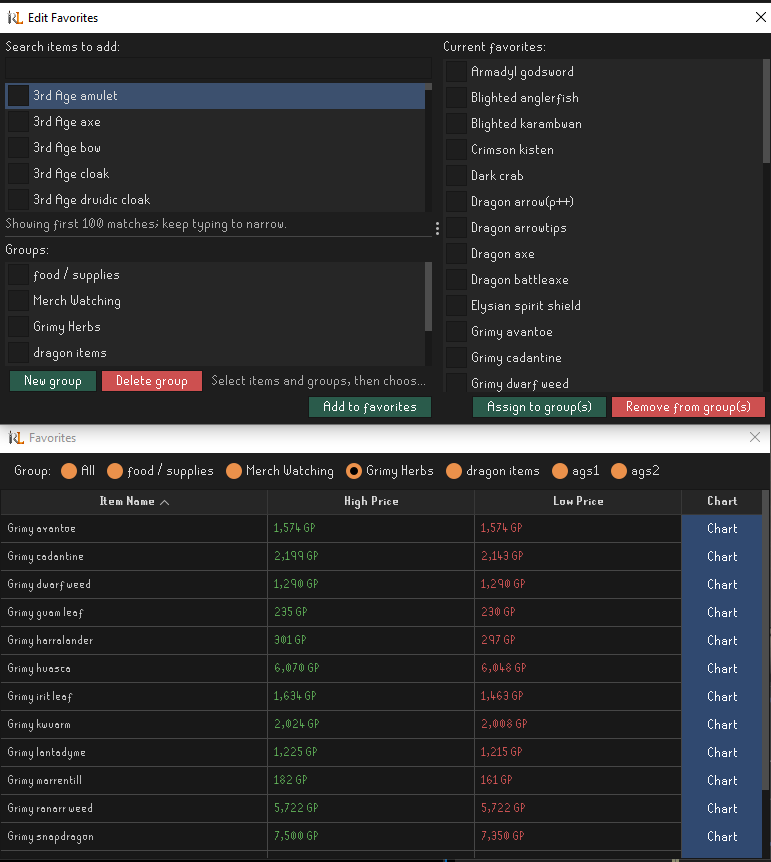Check Blighted anglerfish in current favorites
This screenshot has width=771, height=862.
click(x=456, y=98)
